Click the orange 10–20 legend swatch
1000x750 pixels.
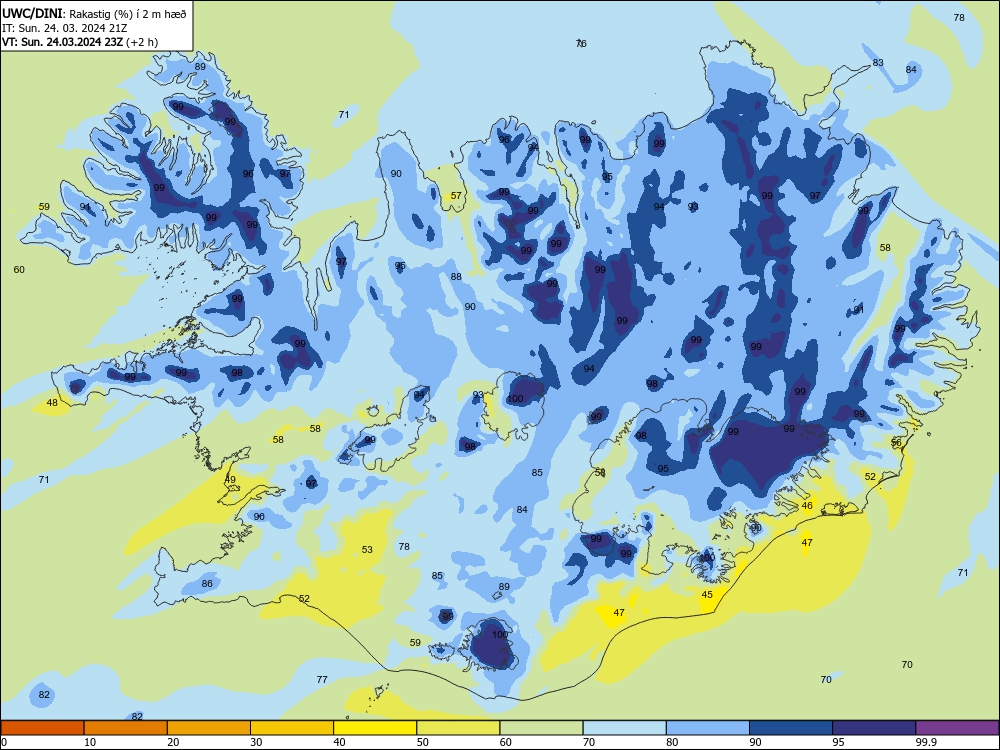pyautogui.click(x=126, y=728)
